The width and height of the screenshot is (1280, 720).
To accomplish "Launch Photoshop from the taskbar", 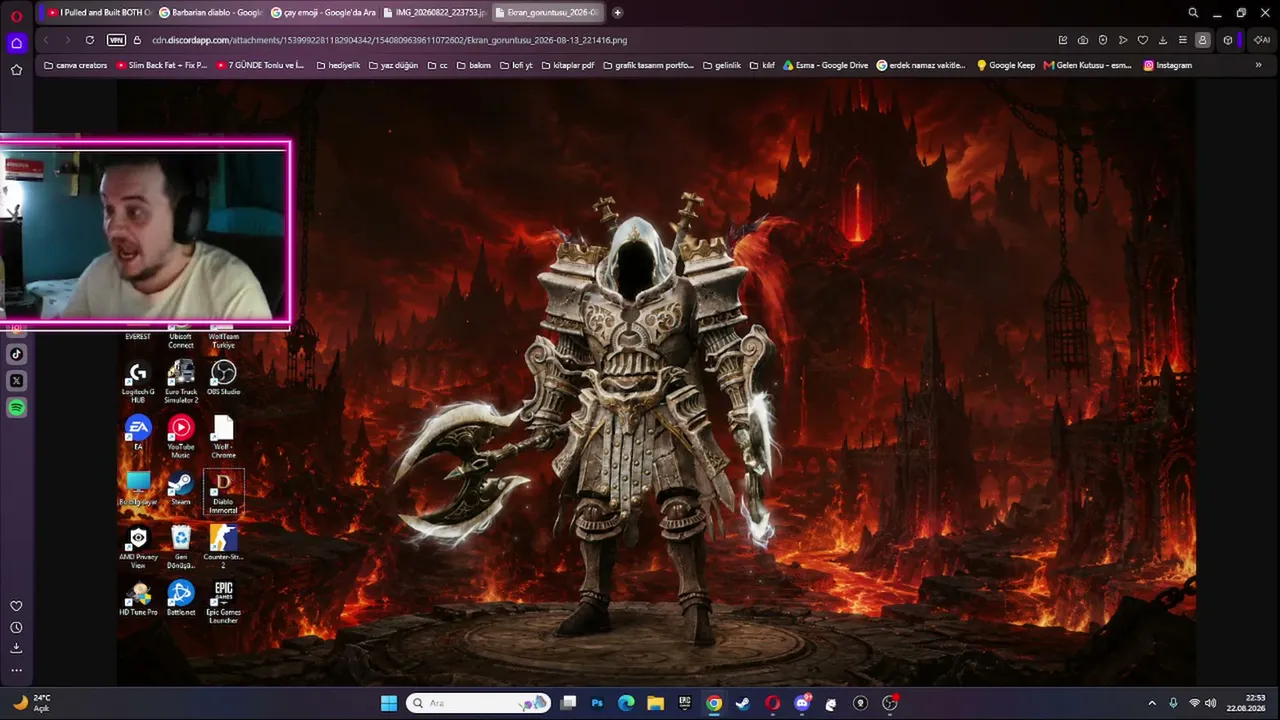I will point(597,703).
